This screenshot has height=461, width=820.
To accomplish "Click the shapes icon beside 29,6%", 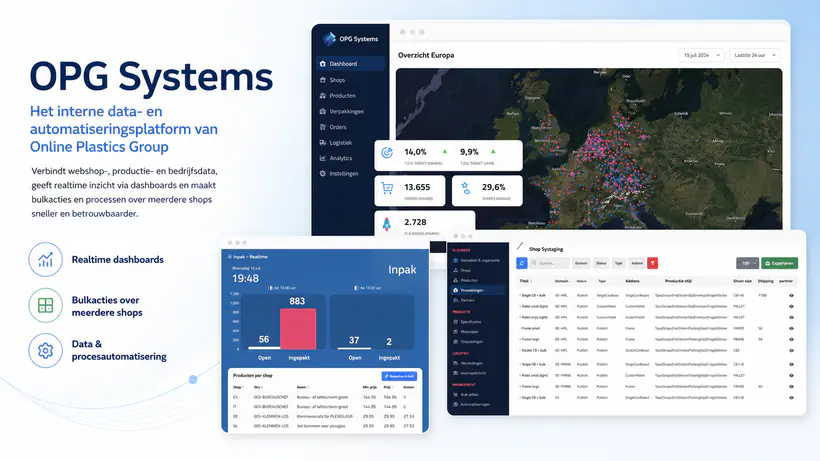I will (465, 188).
